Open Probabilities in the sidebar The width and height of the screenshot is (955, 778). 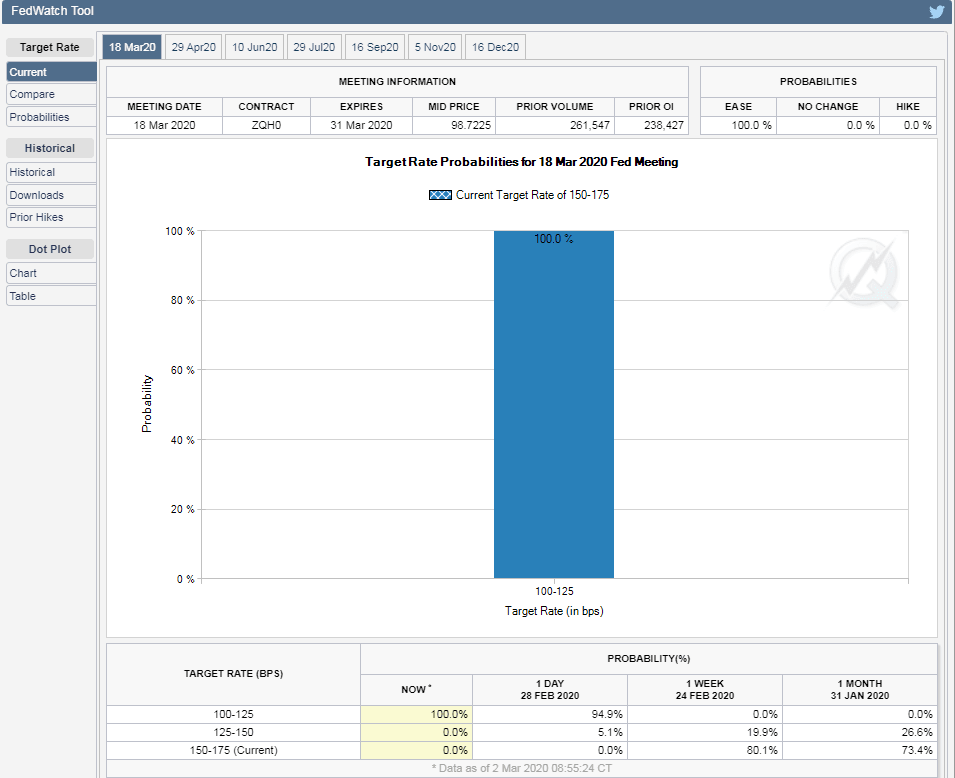coord(51,117)
